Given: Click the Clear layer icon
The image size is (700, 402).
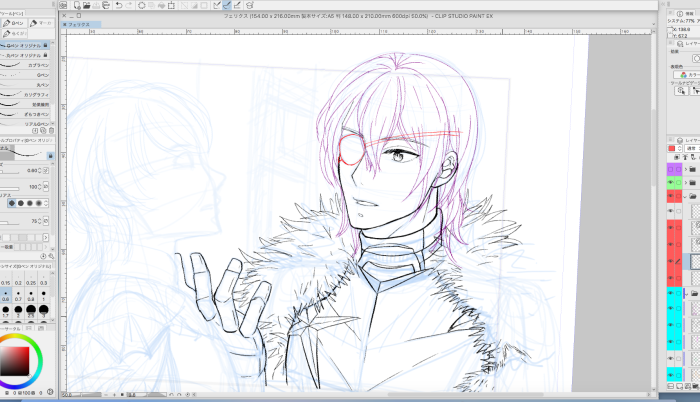Looking at the screenshot, I should coord(142,5).
